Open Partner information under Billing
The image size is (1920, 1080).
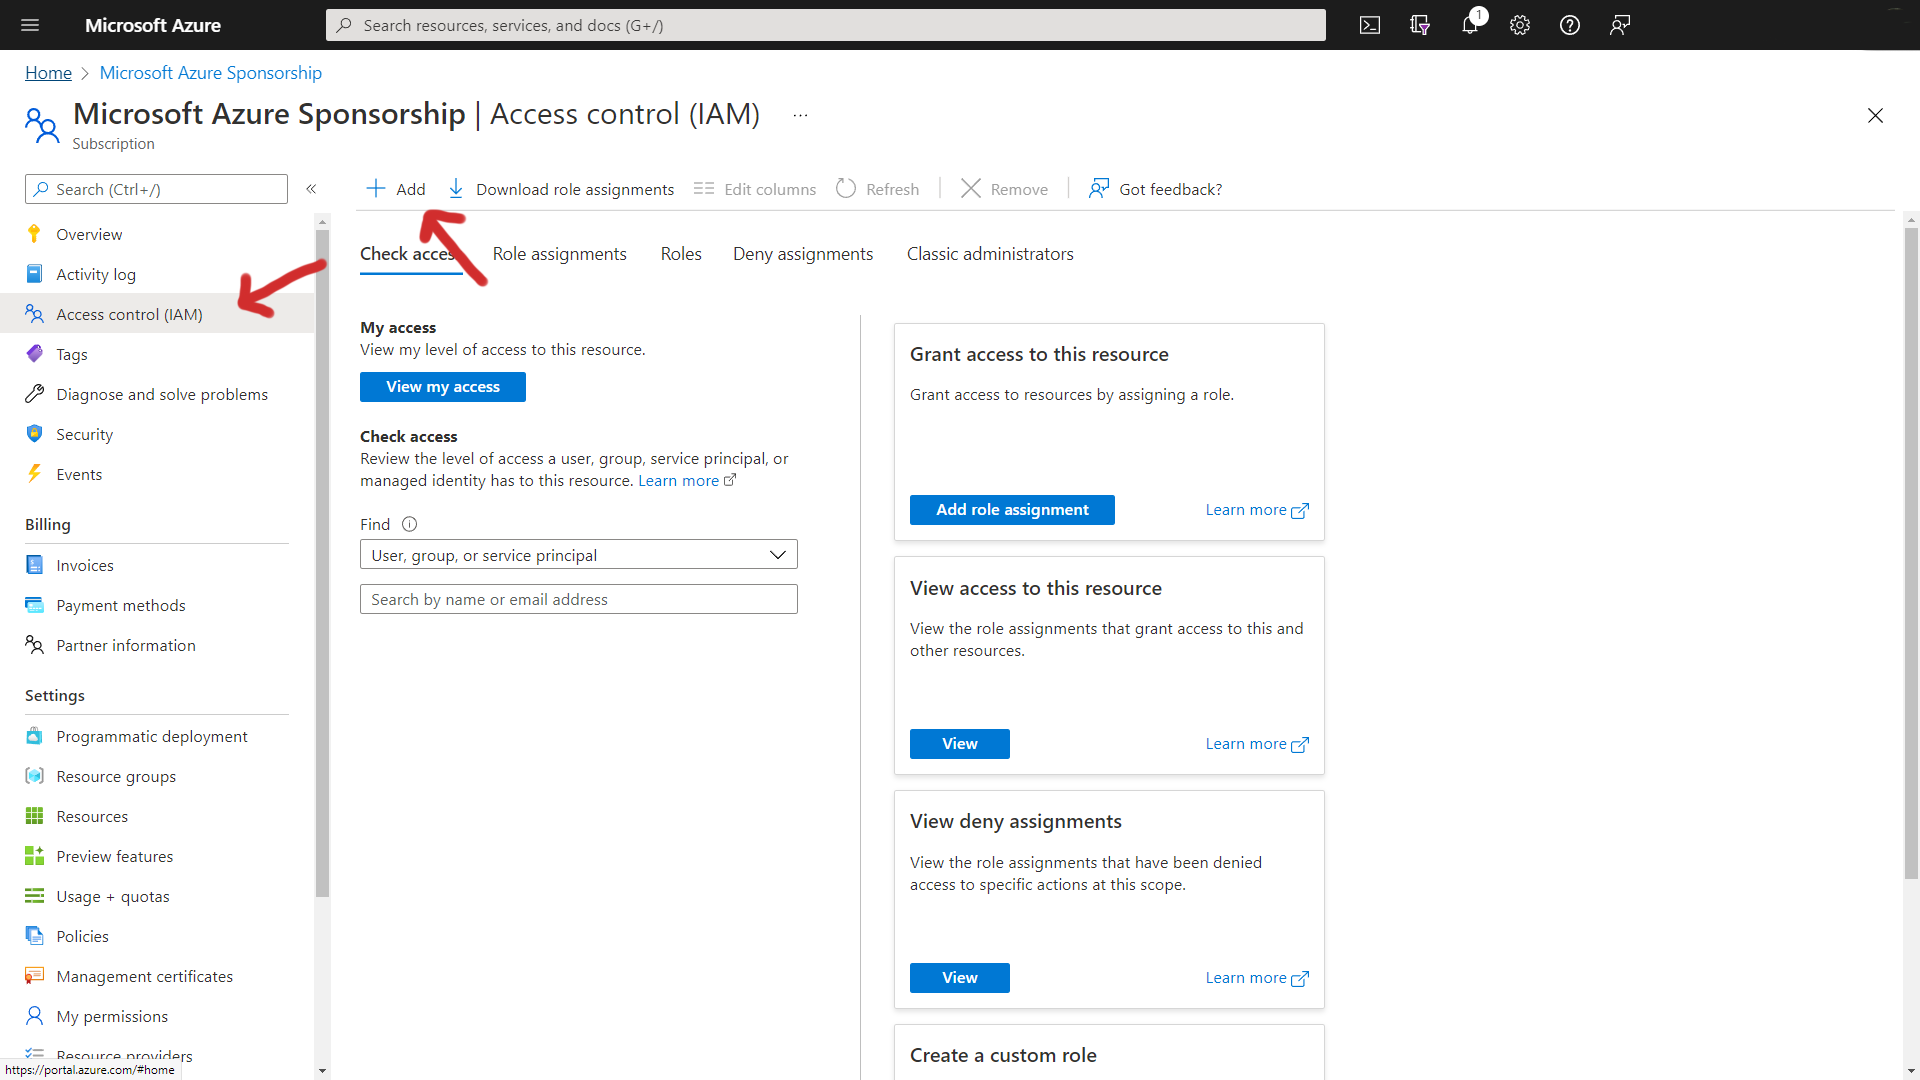point(157,645)
